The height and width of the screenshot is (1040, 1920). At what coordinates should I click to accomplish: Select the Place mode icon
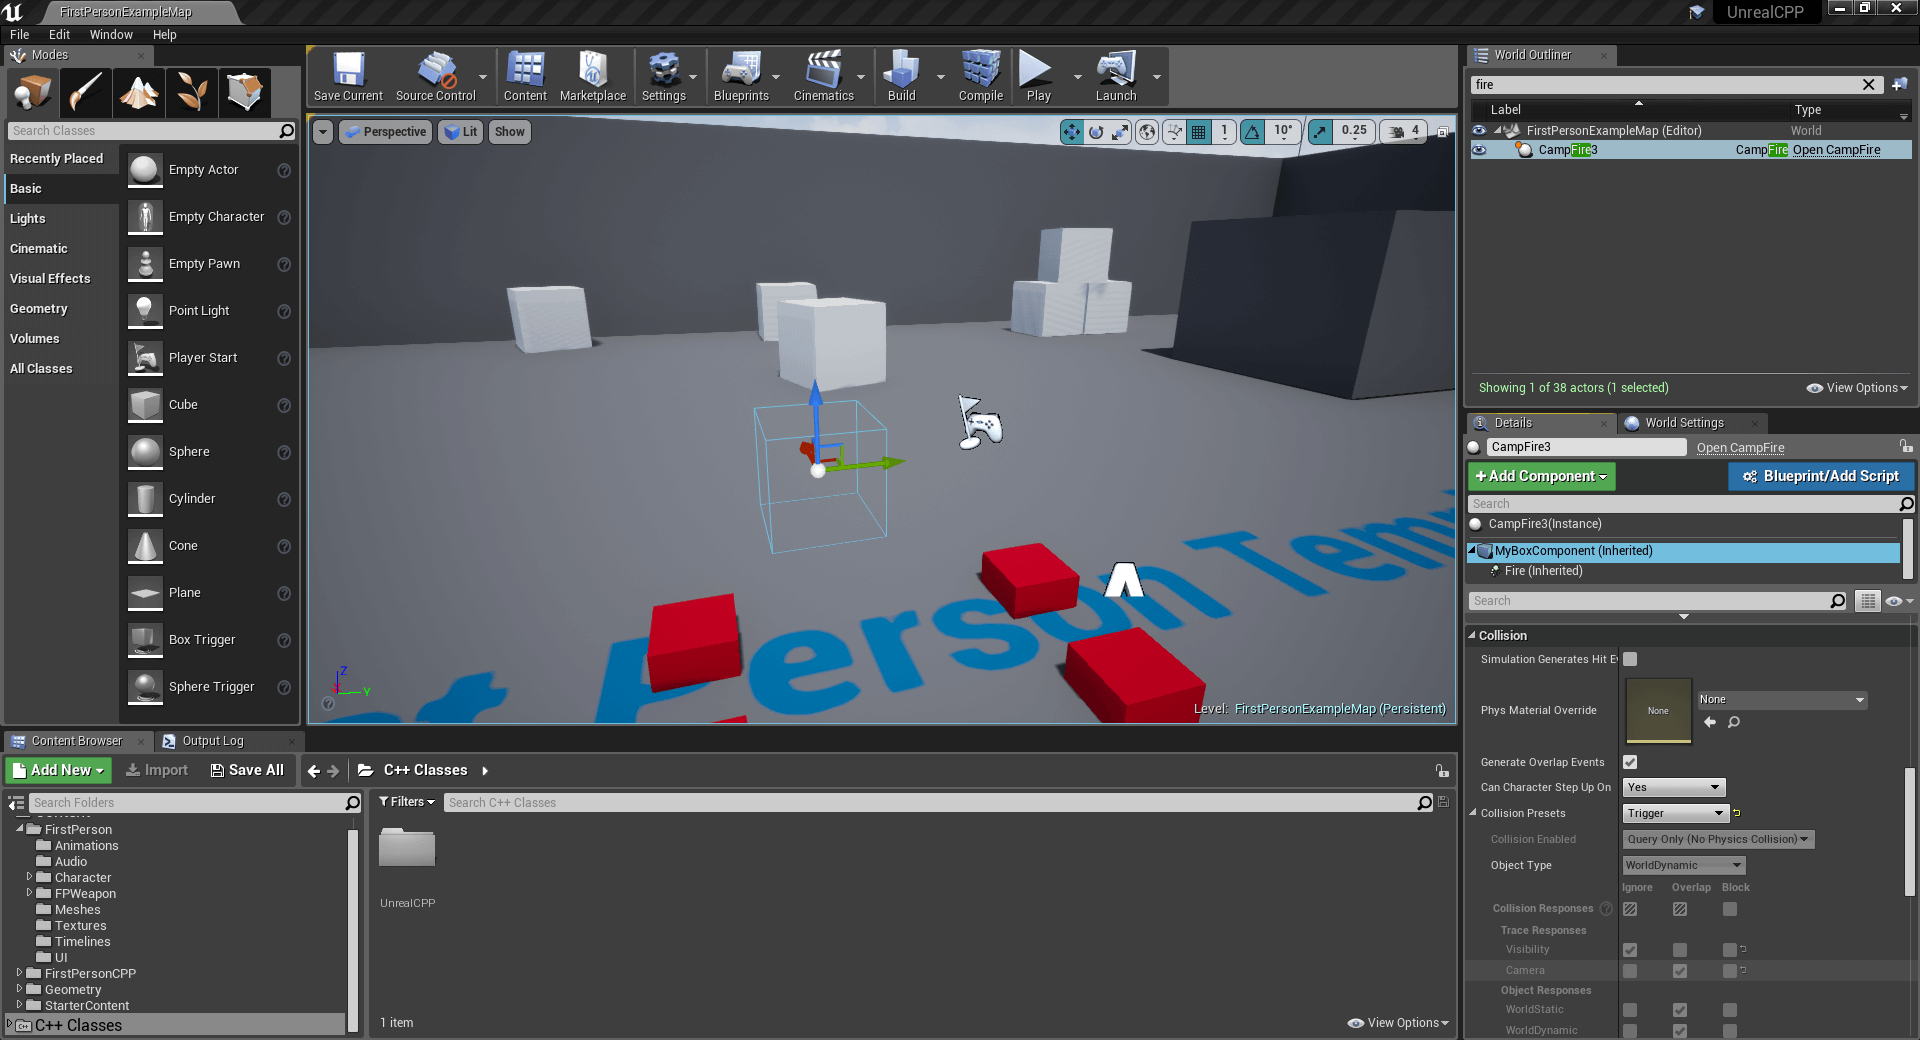click(33, 93)
